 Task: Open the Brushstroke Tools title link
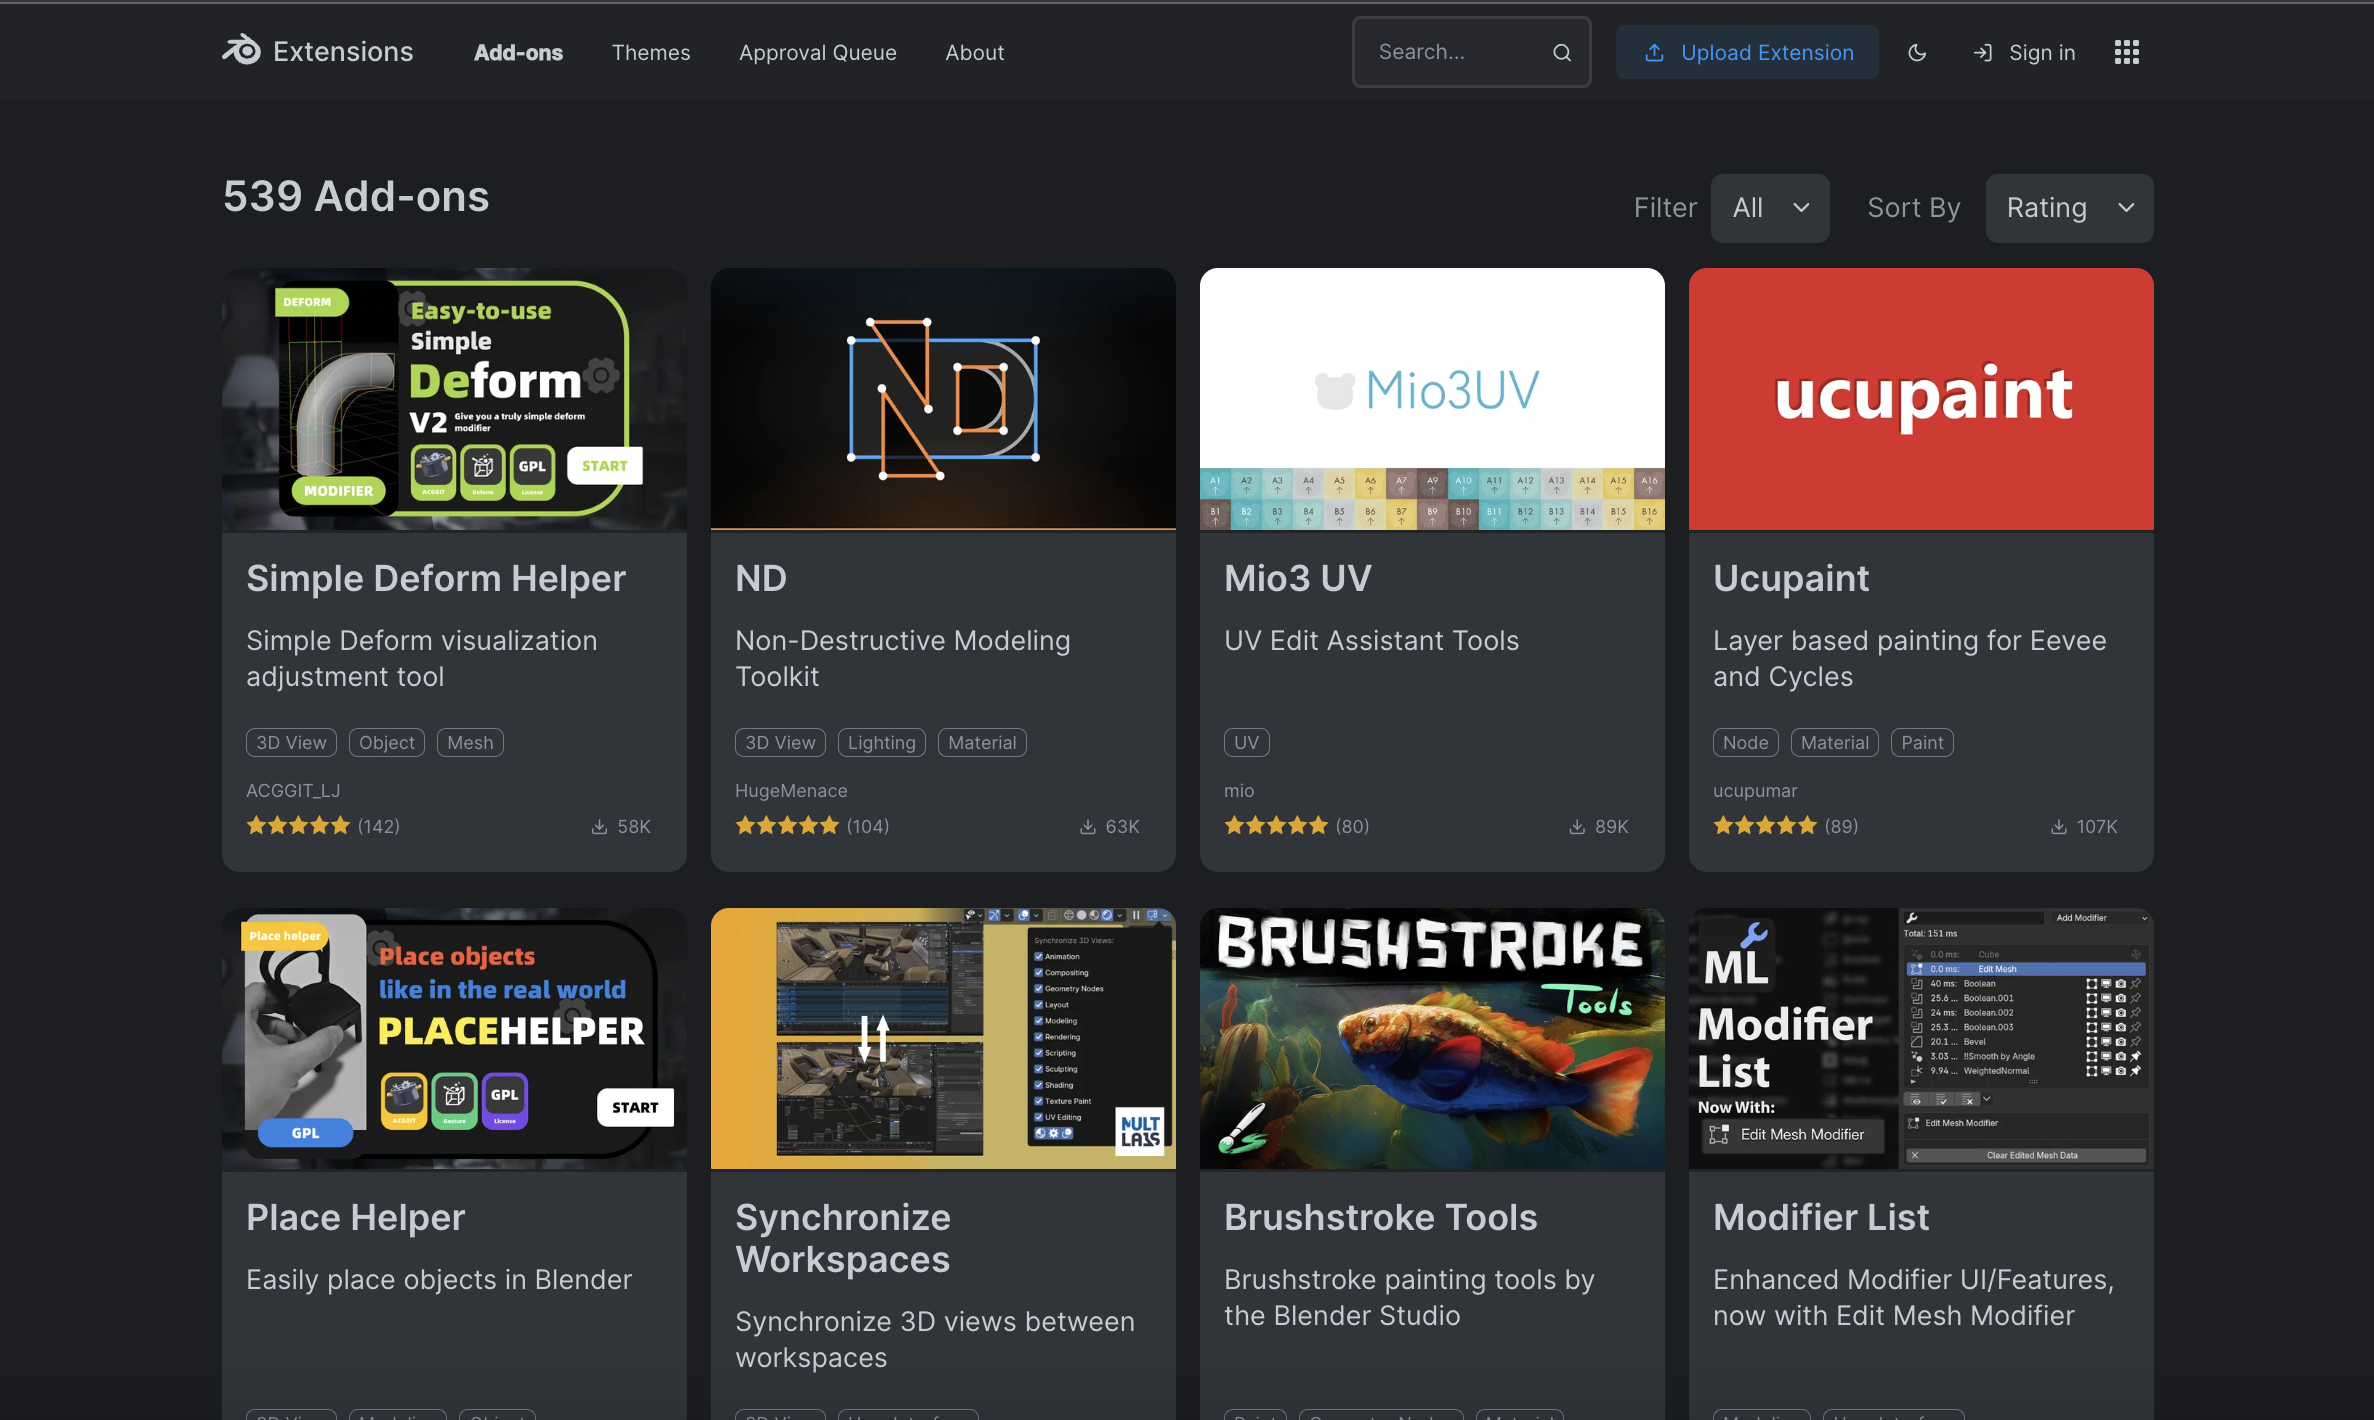click(1381, 1218)
